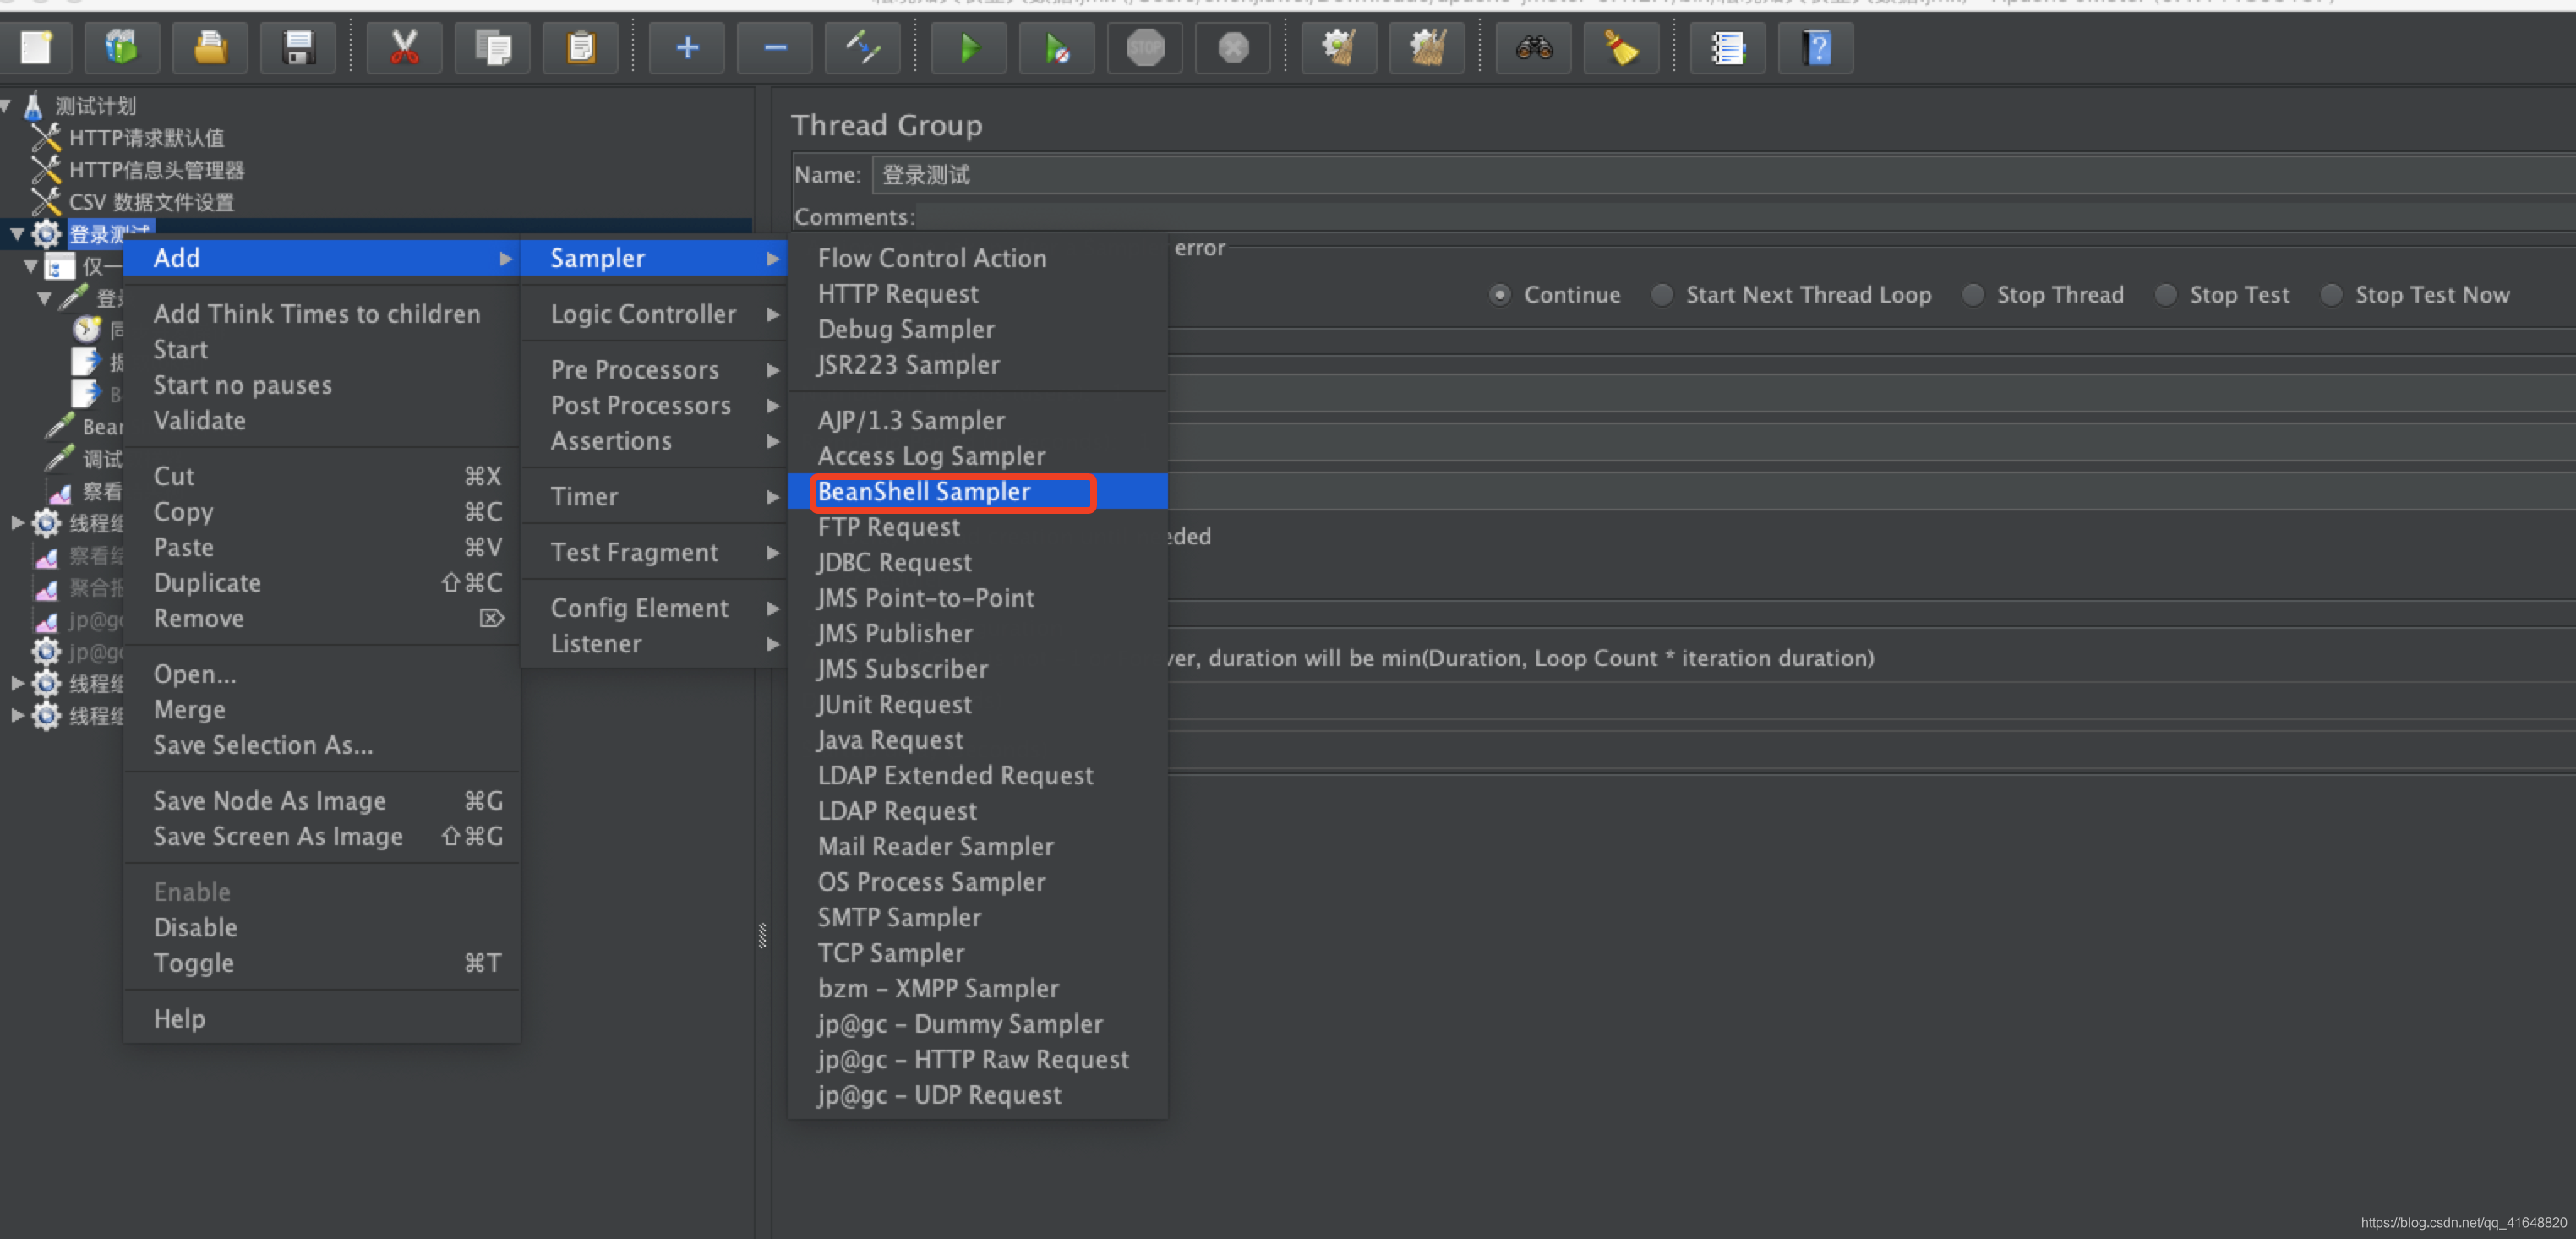Click Validate in the context menu

pos(200,421)
